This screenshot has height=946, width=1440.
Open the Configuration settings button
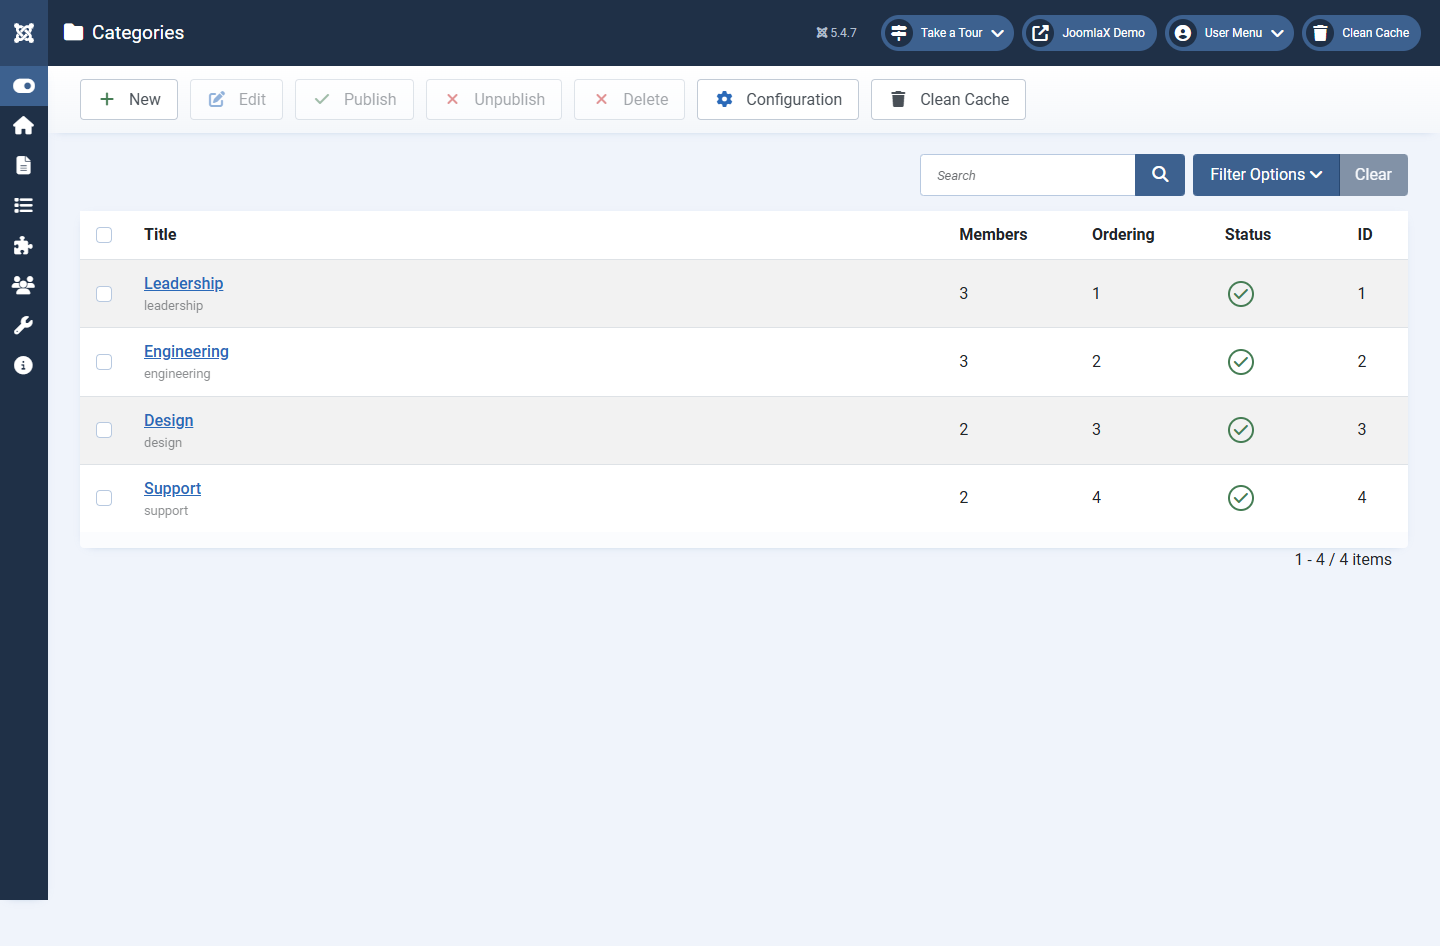[778, 99]
